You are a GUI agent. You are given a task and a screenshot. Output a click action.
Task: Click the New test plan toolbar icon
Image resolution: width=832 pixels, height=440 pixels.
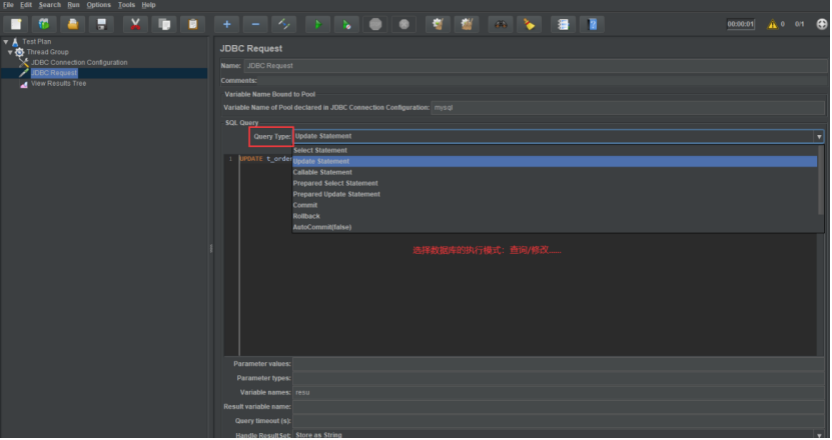point(16,24)
